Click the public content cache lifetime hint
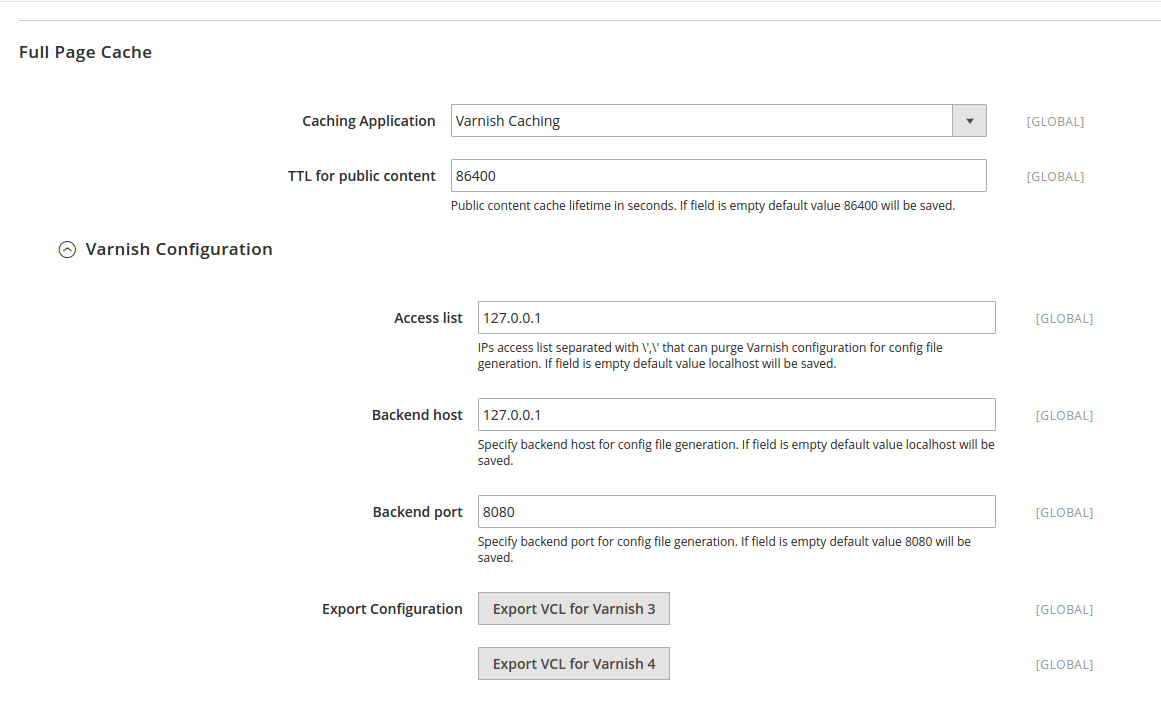 coord(703,205)
